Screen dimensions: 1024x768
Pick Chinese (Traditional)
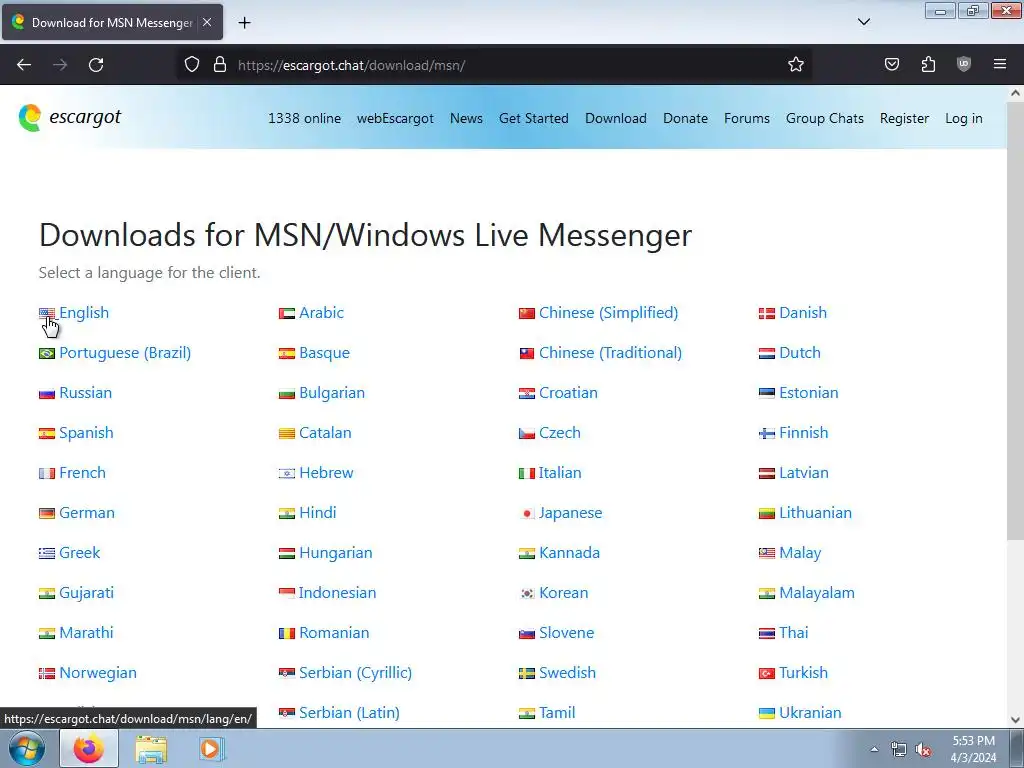[610, 353]
